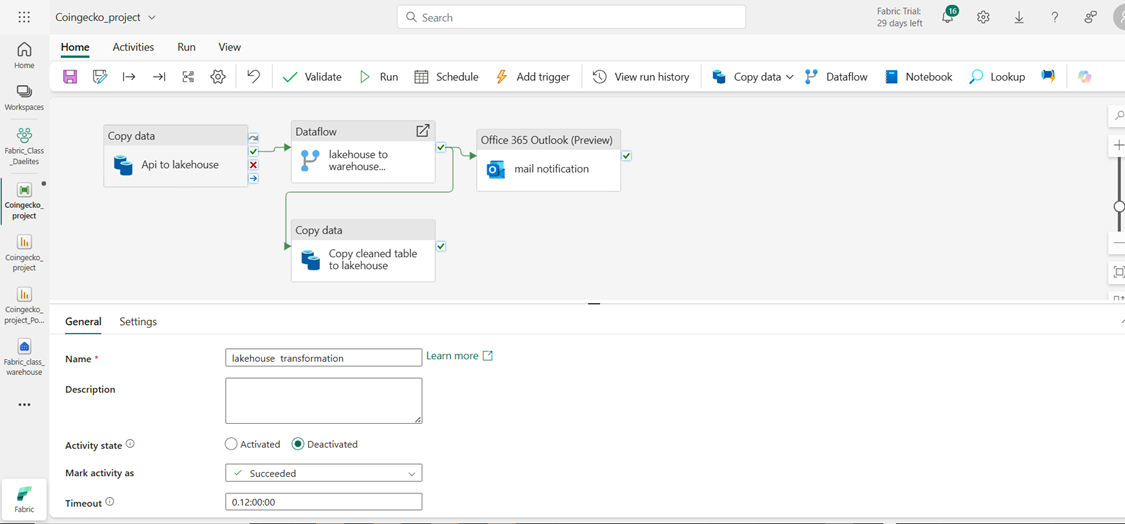The height and width of the screenshot is (524, 1125).
Task: Select the Deactivated radio button
Action: point(298,444)
